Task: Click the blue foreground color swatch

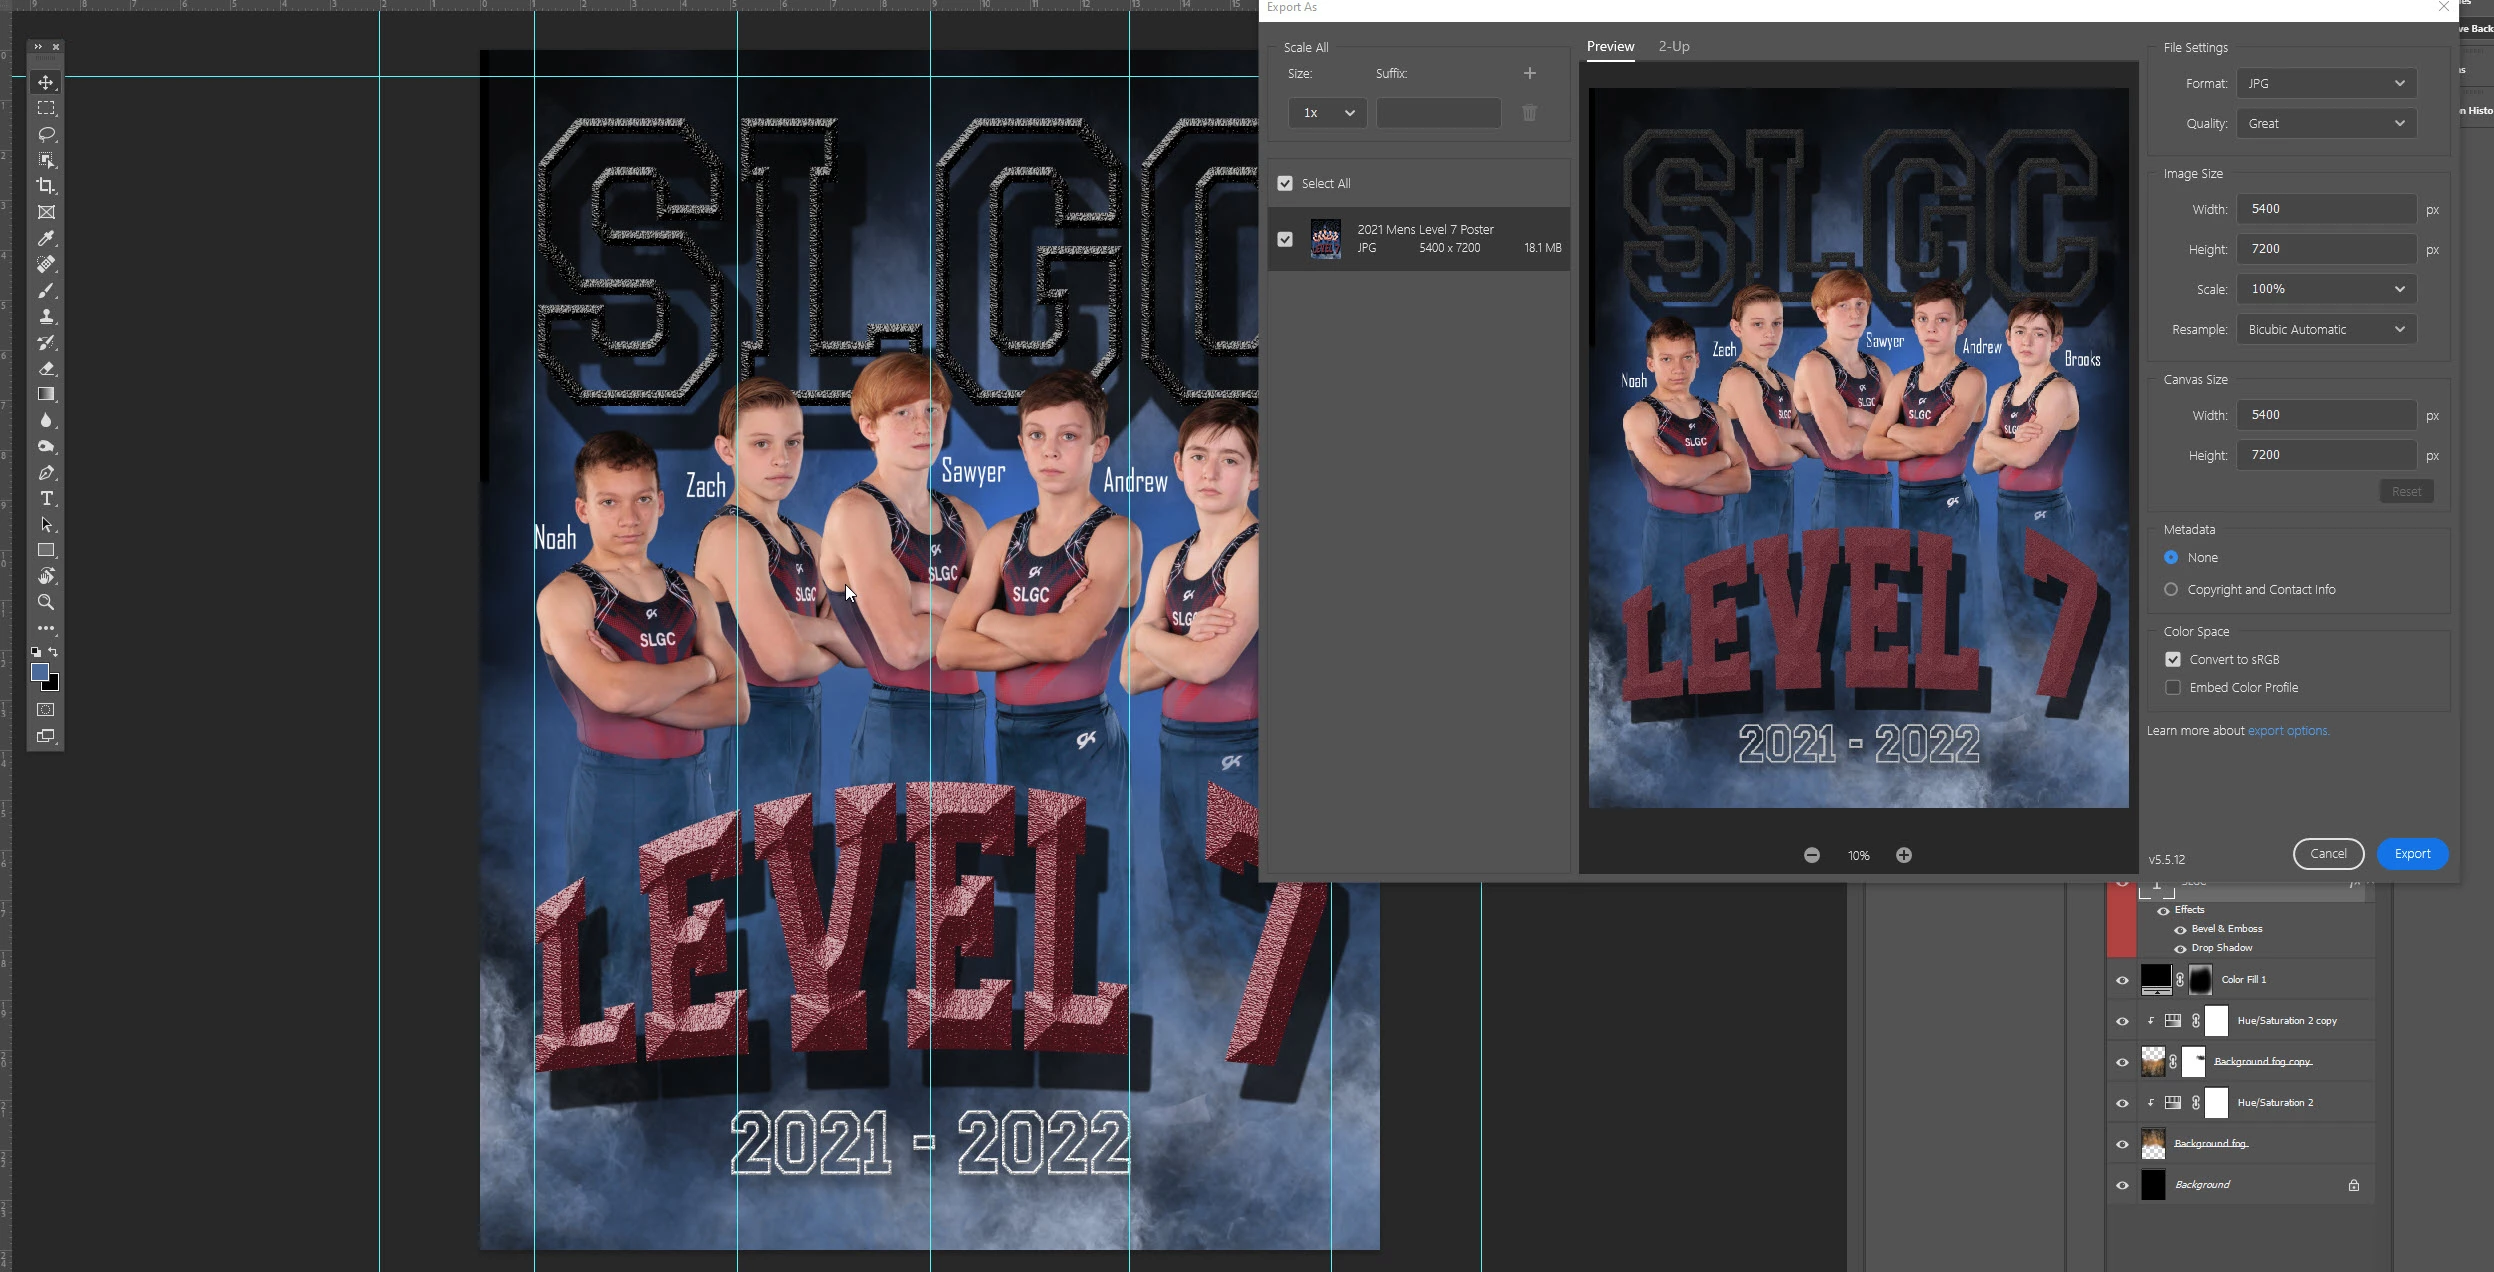Action: point(39,672)
